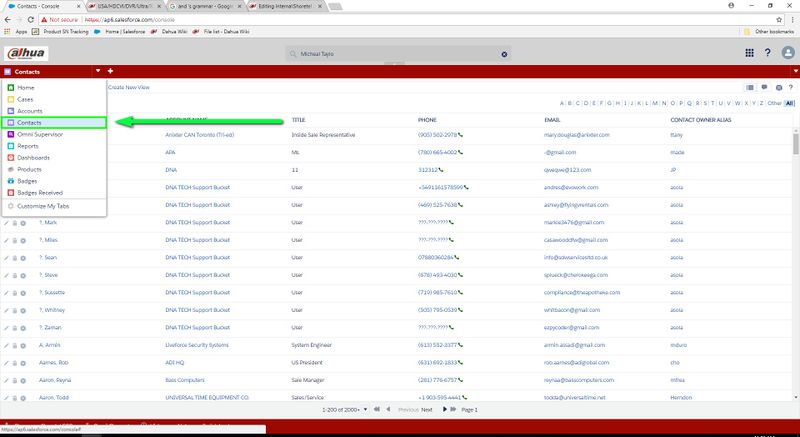The width and height of the screenshot is (800, 437).
Task: Expand the dropdown at the red bar's right end
Action: tap(795, 71)
